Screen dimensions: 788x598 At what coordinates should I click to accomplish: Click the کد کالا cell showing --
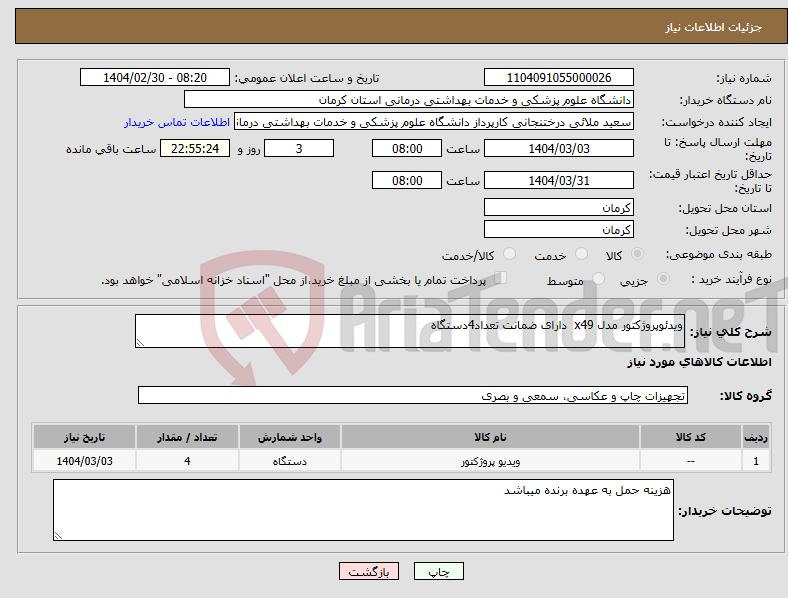point(691,461)
